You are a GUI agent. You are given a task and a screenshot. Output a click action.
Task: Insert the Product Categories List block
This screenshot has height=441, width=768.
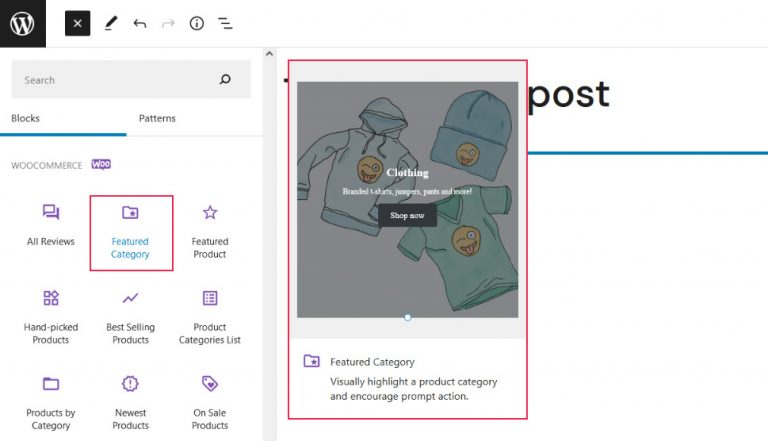click(x=210, y=317)
